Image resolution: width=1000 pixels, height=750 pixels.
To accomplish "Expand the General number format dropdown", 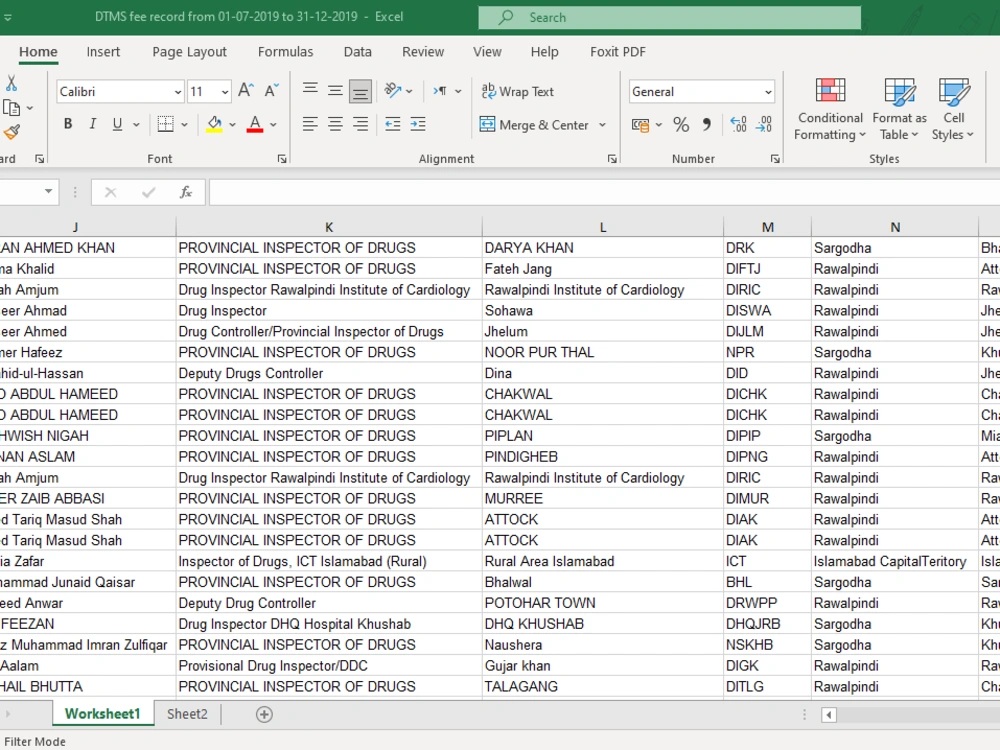I will point(766,91).
